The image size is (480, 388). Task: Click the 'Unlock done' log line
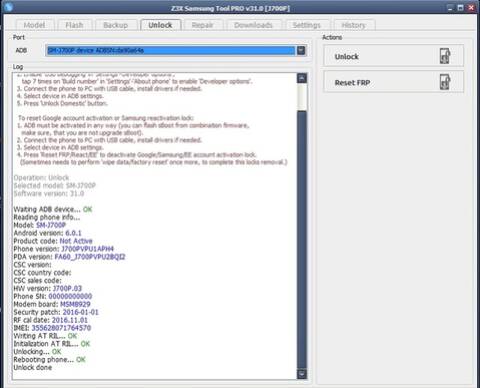point(33,367)
